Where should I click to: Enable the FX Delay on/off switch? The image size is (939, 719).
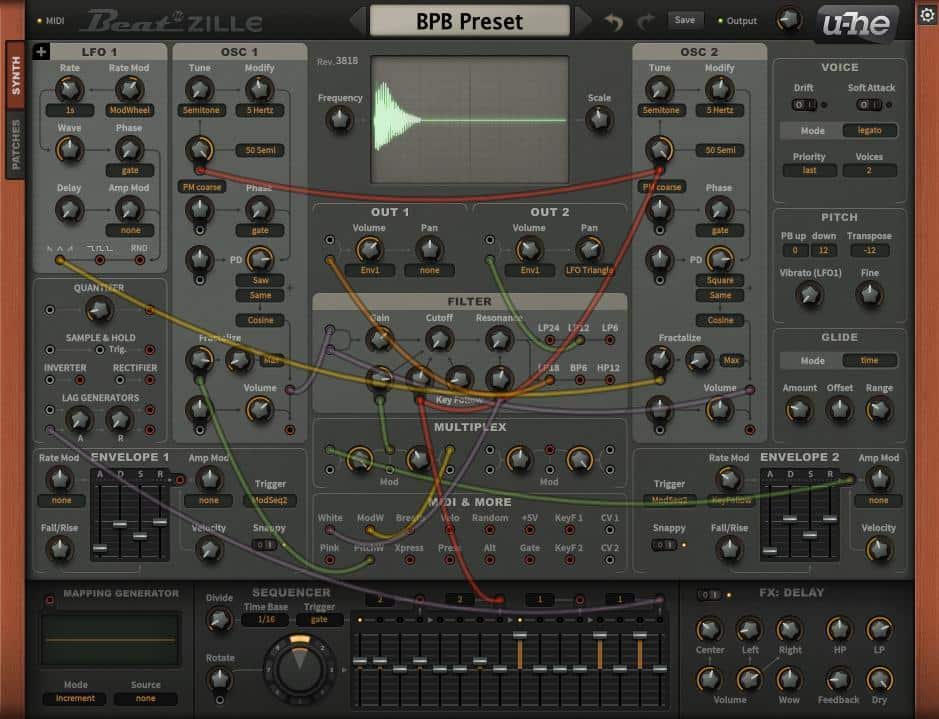[708, 595]
